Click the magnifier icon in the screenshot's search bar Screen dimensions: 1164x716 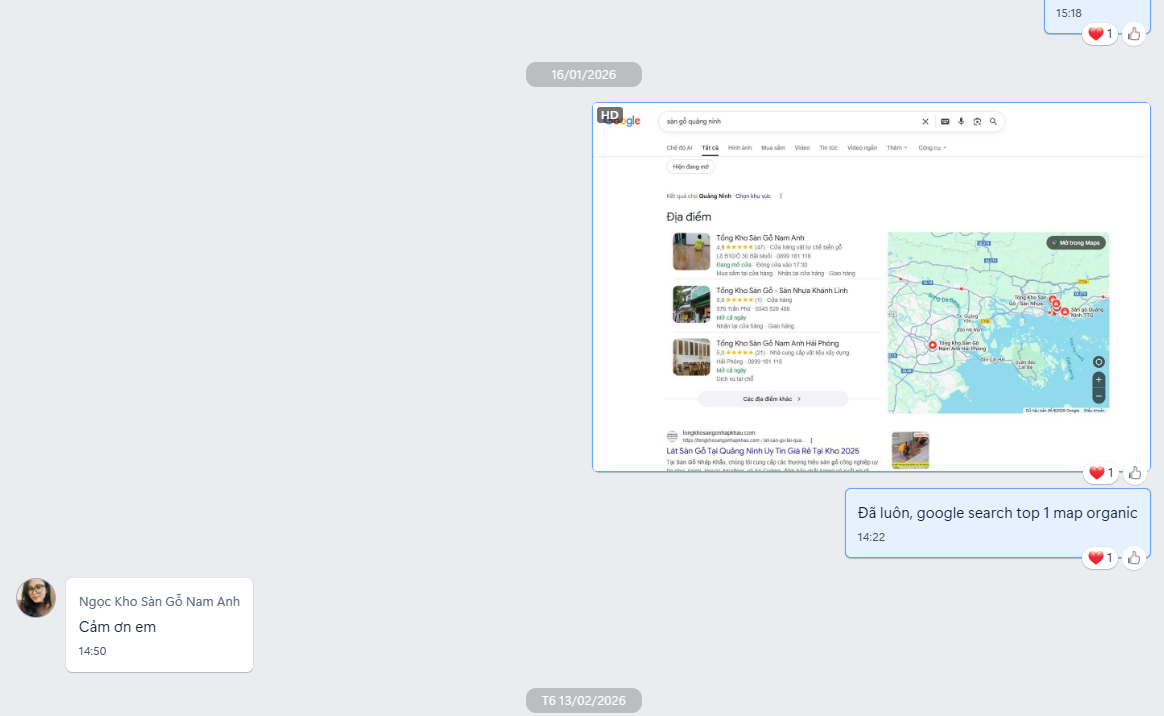click(993, 121)
